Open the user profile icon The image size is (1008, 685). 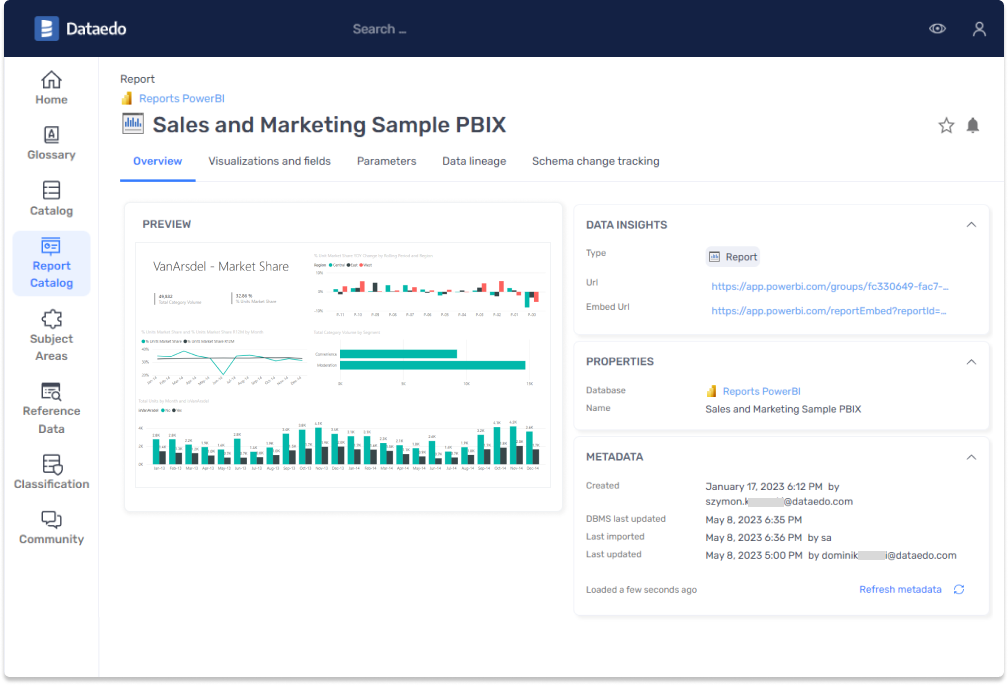[x=979, y=28]
